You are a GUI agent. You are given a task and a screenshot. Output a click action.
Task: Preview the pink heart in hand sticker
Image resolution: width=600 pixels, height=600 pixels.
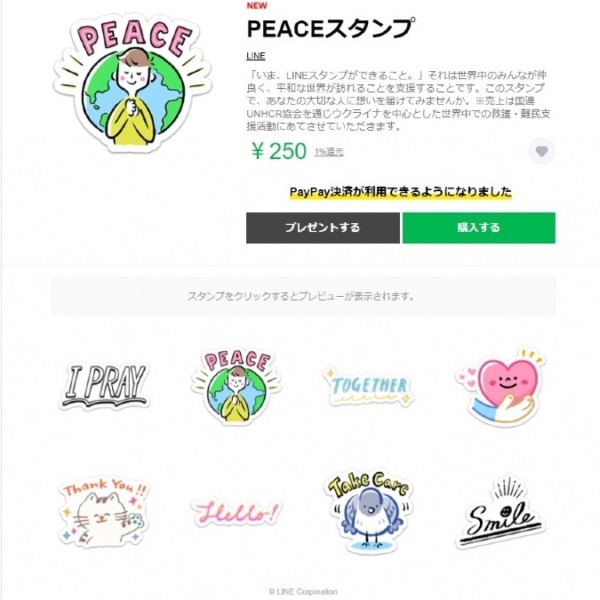(501, 387)
